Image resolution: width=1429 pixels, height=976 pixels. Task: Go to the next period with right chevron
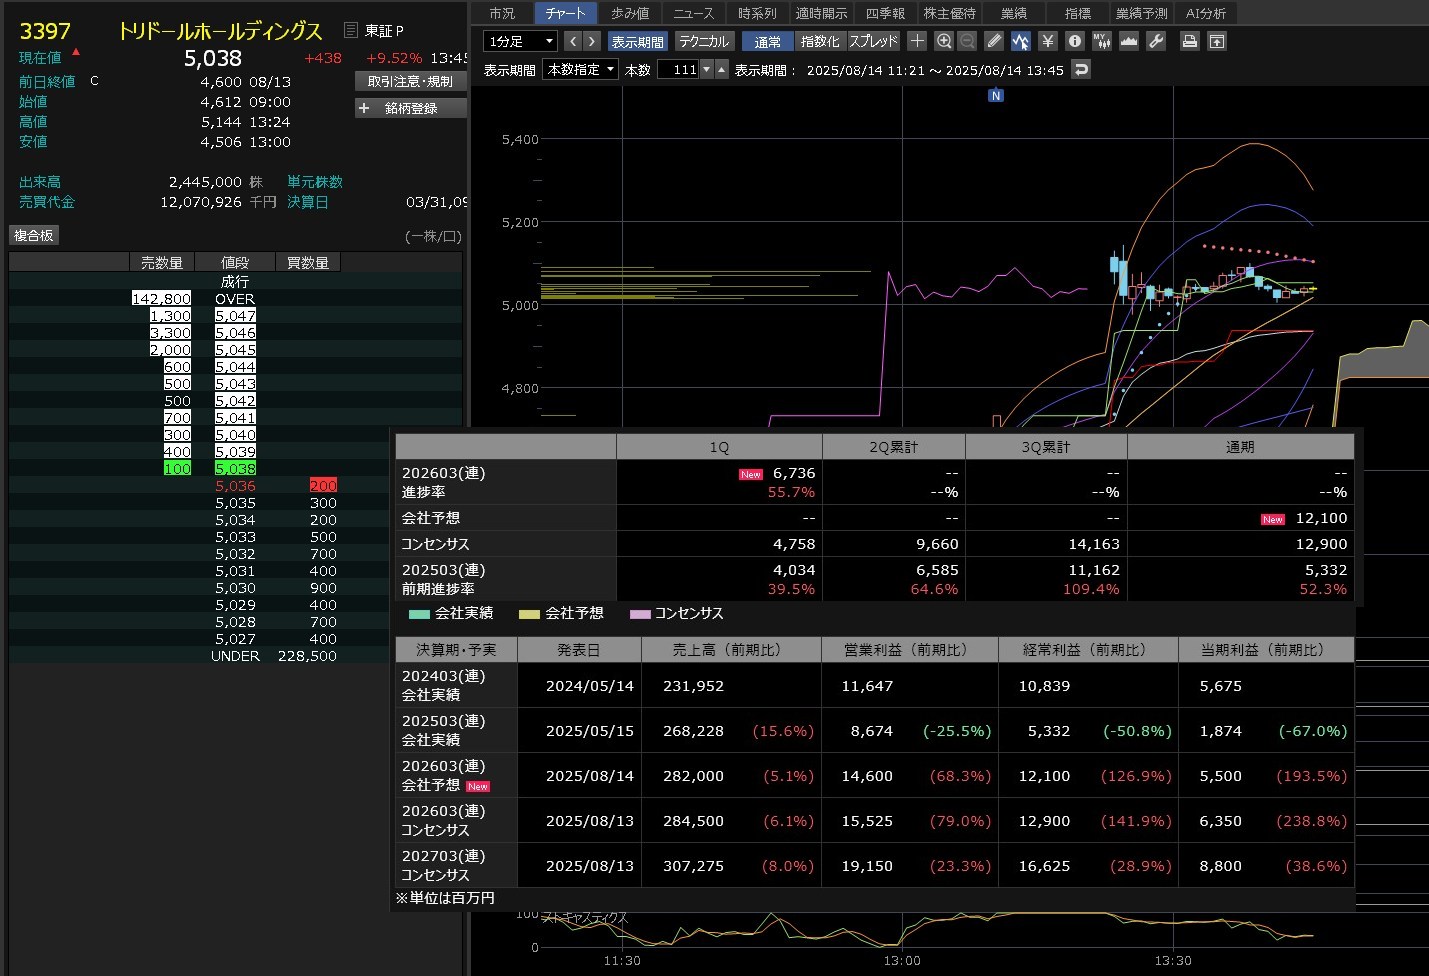coord(592,41)
